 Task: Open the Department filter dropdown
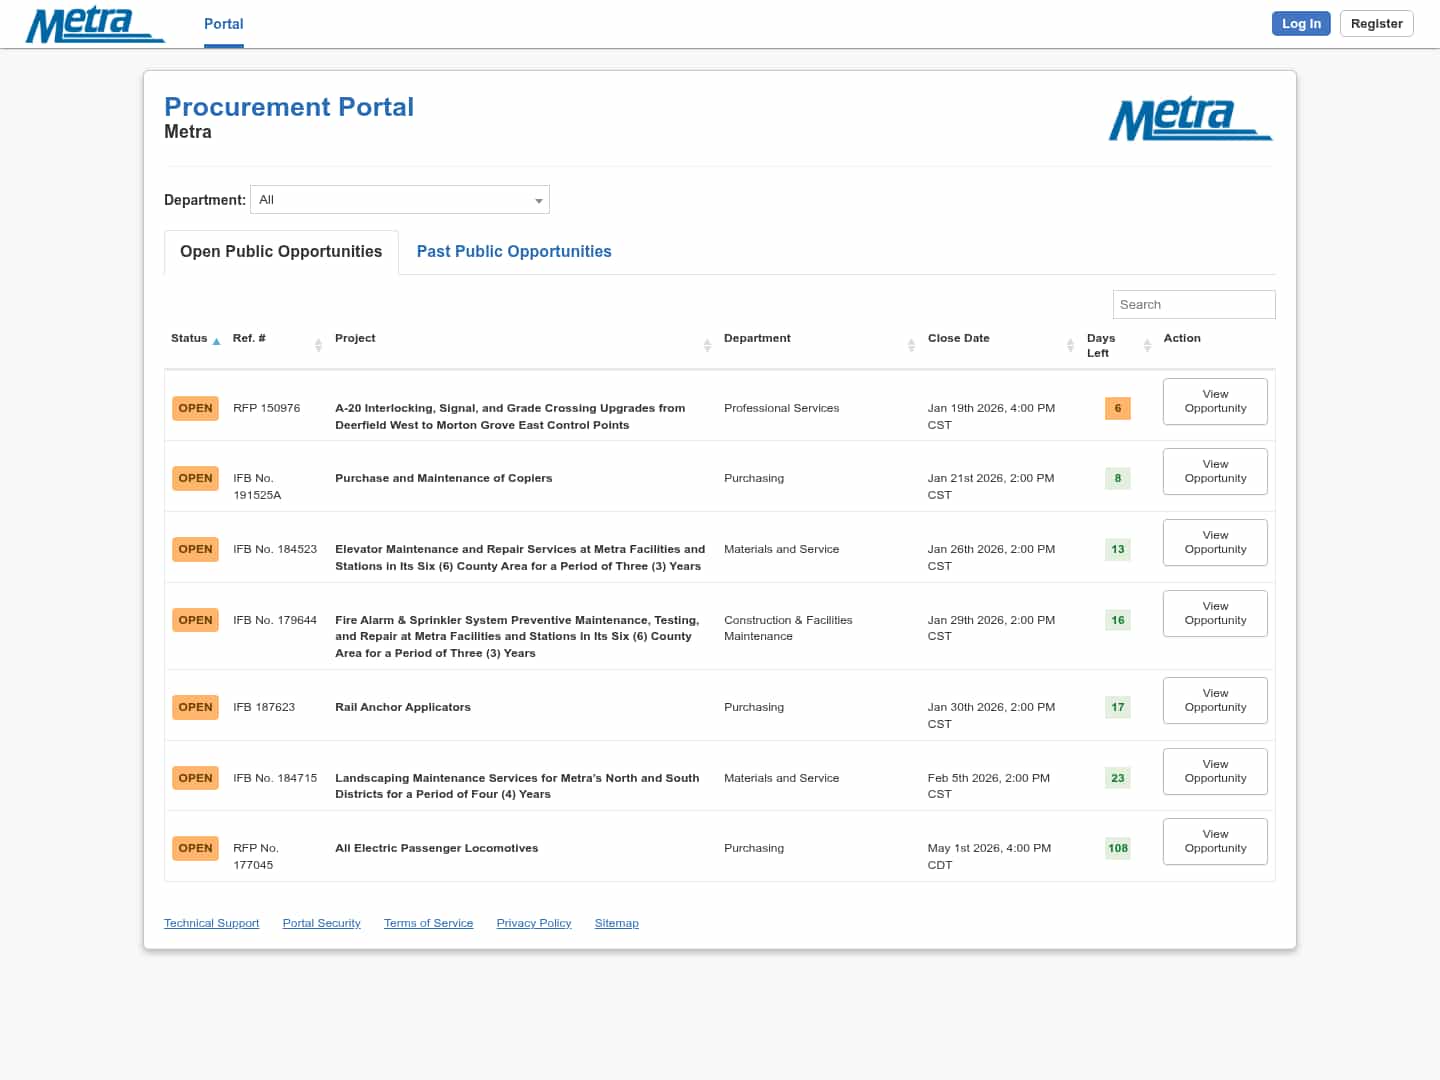pyautogui.click(x=400, y=200)
